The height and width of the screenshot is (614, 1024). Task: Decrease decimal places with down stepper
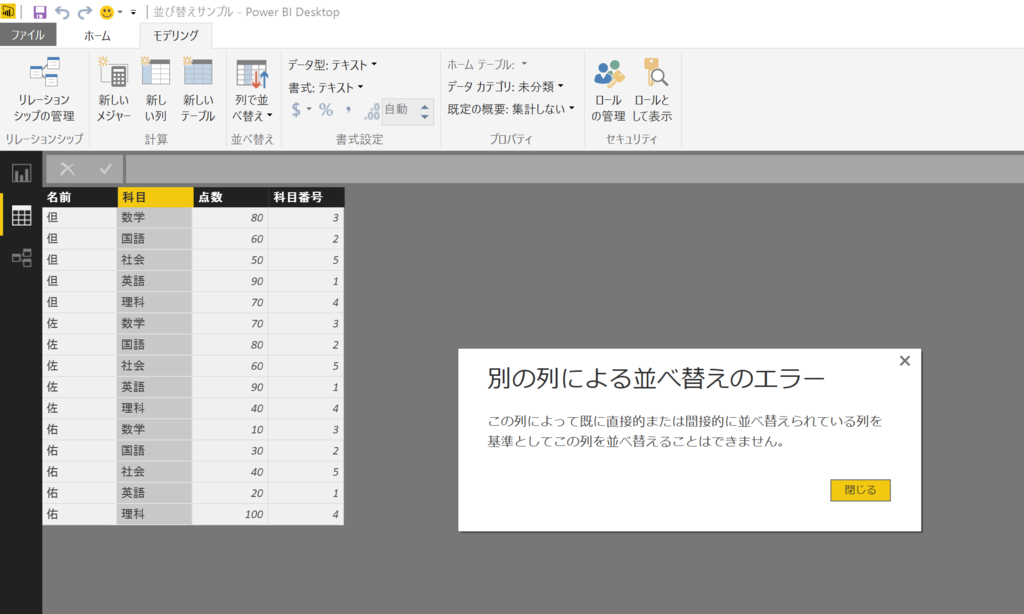[x=424, y=116]
